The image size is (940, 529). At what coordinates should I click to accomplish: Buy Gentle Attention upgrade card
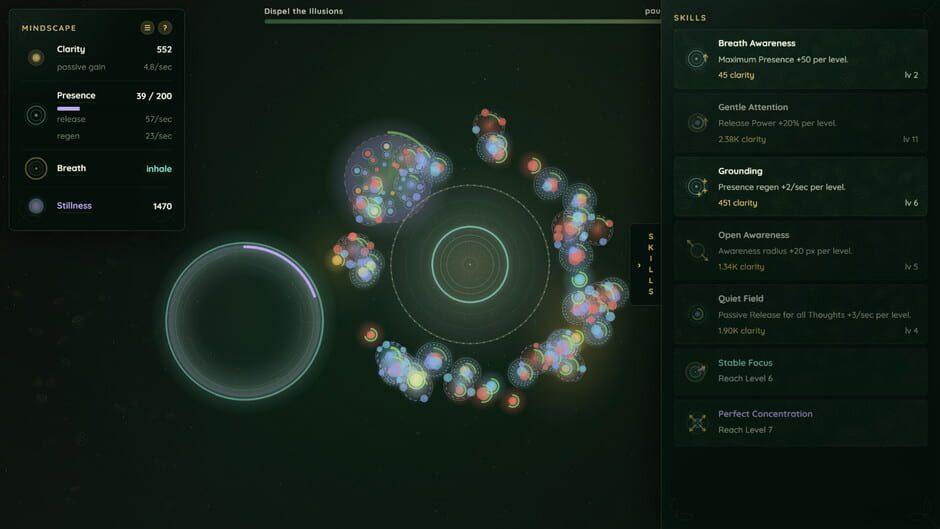click(x=800, y=123)
